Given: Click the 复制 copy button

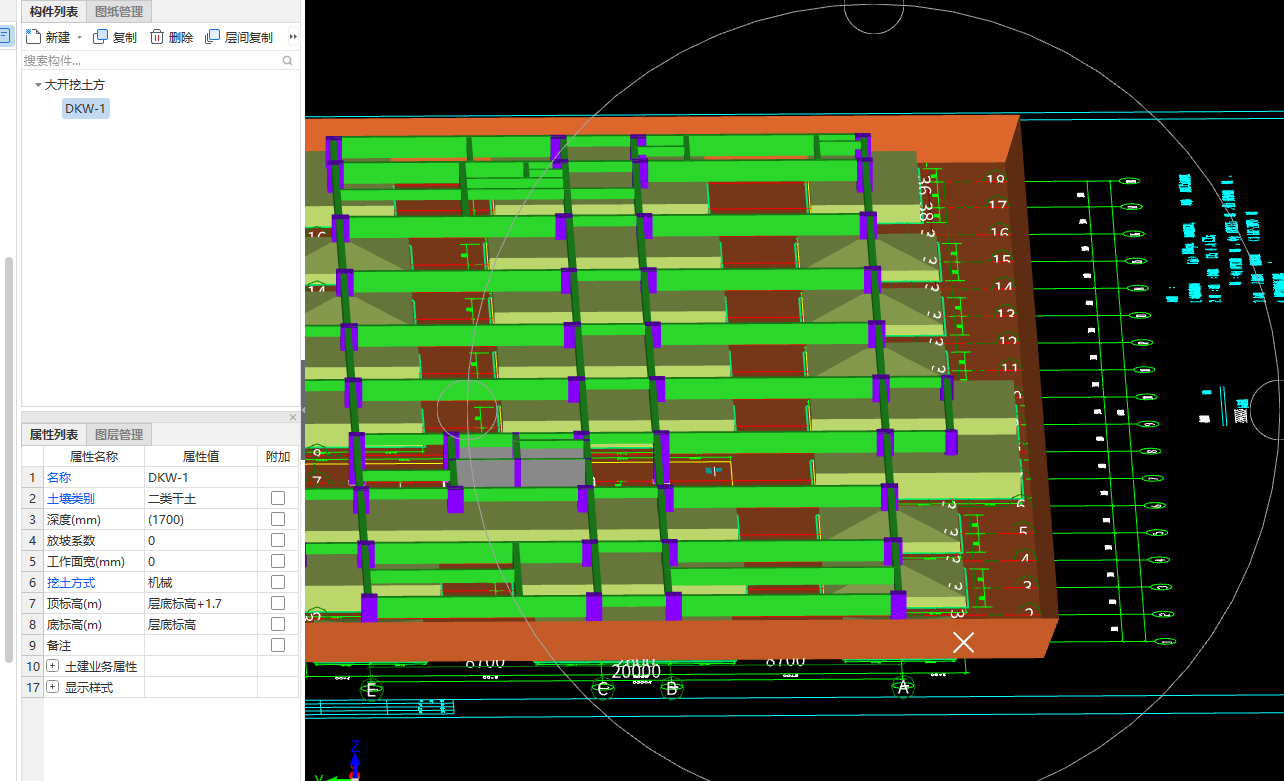Looking at the screenshot, I should click(x=115, y=37).
